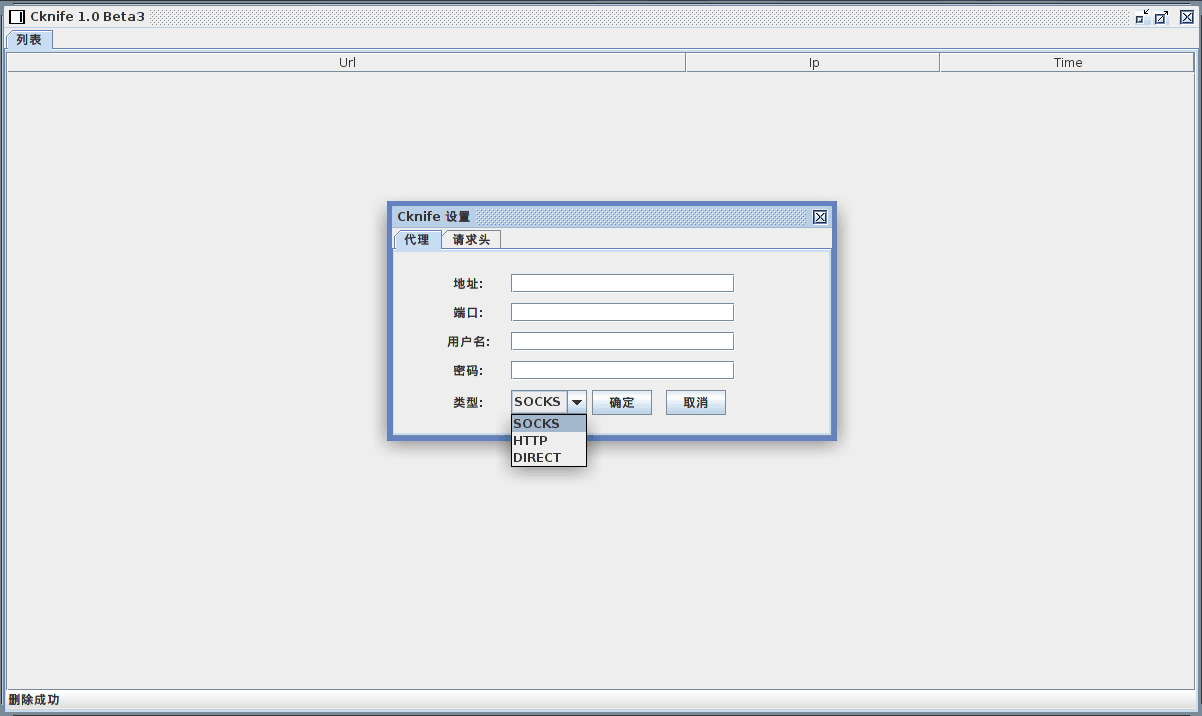The height and width of the screenshot is (716, 1202).
Task: Click the 地址: label
Action: point(468,284)
